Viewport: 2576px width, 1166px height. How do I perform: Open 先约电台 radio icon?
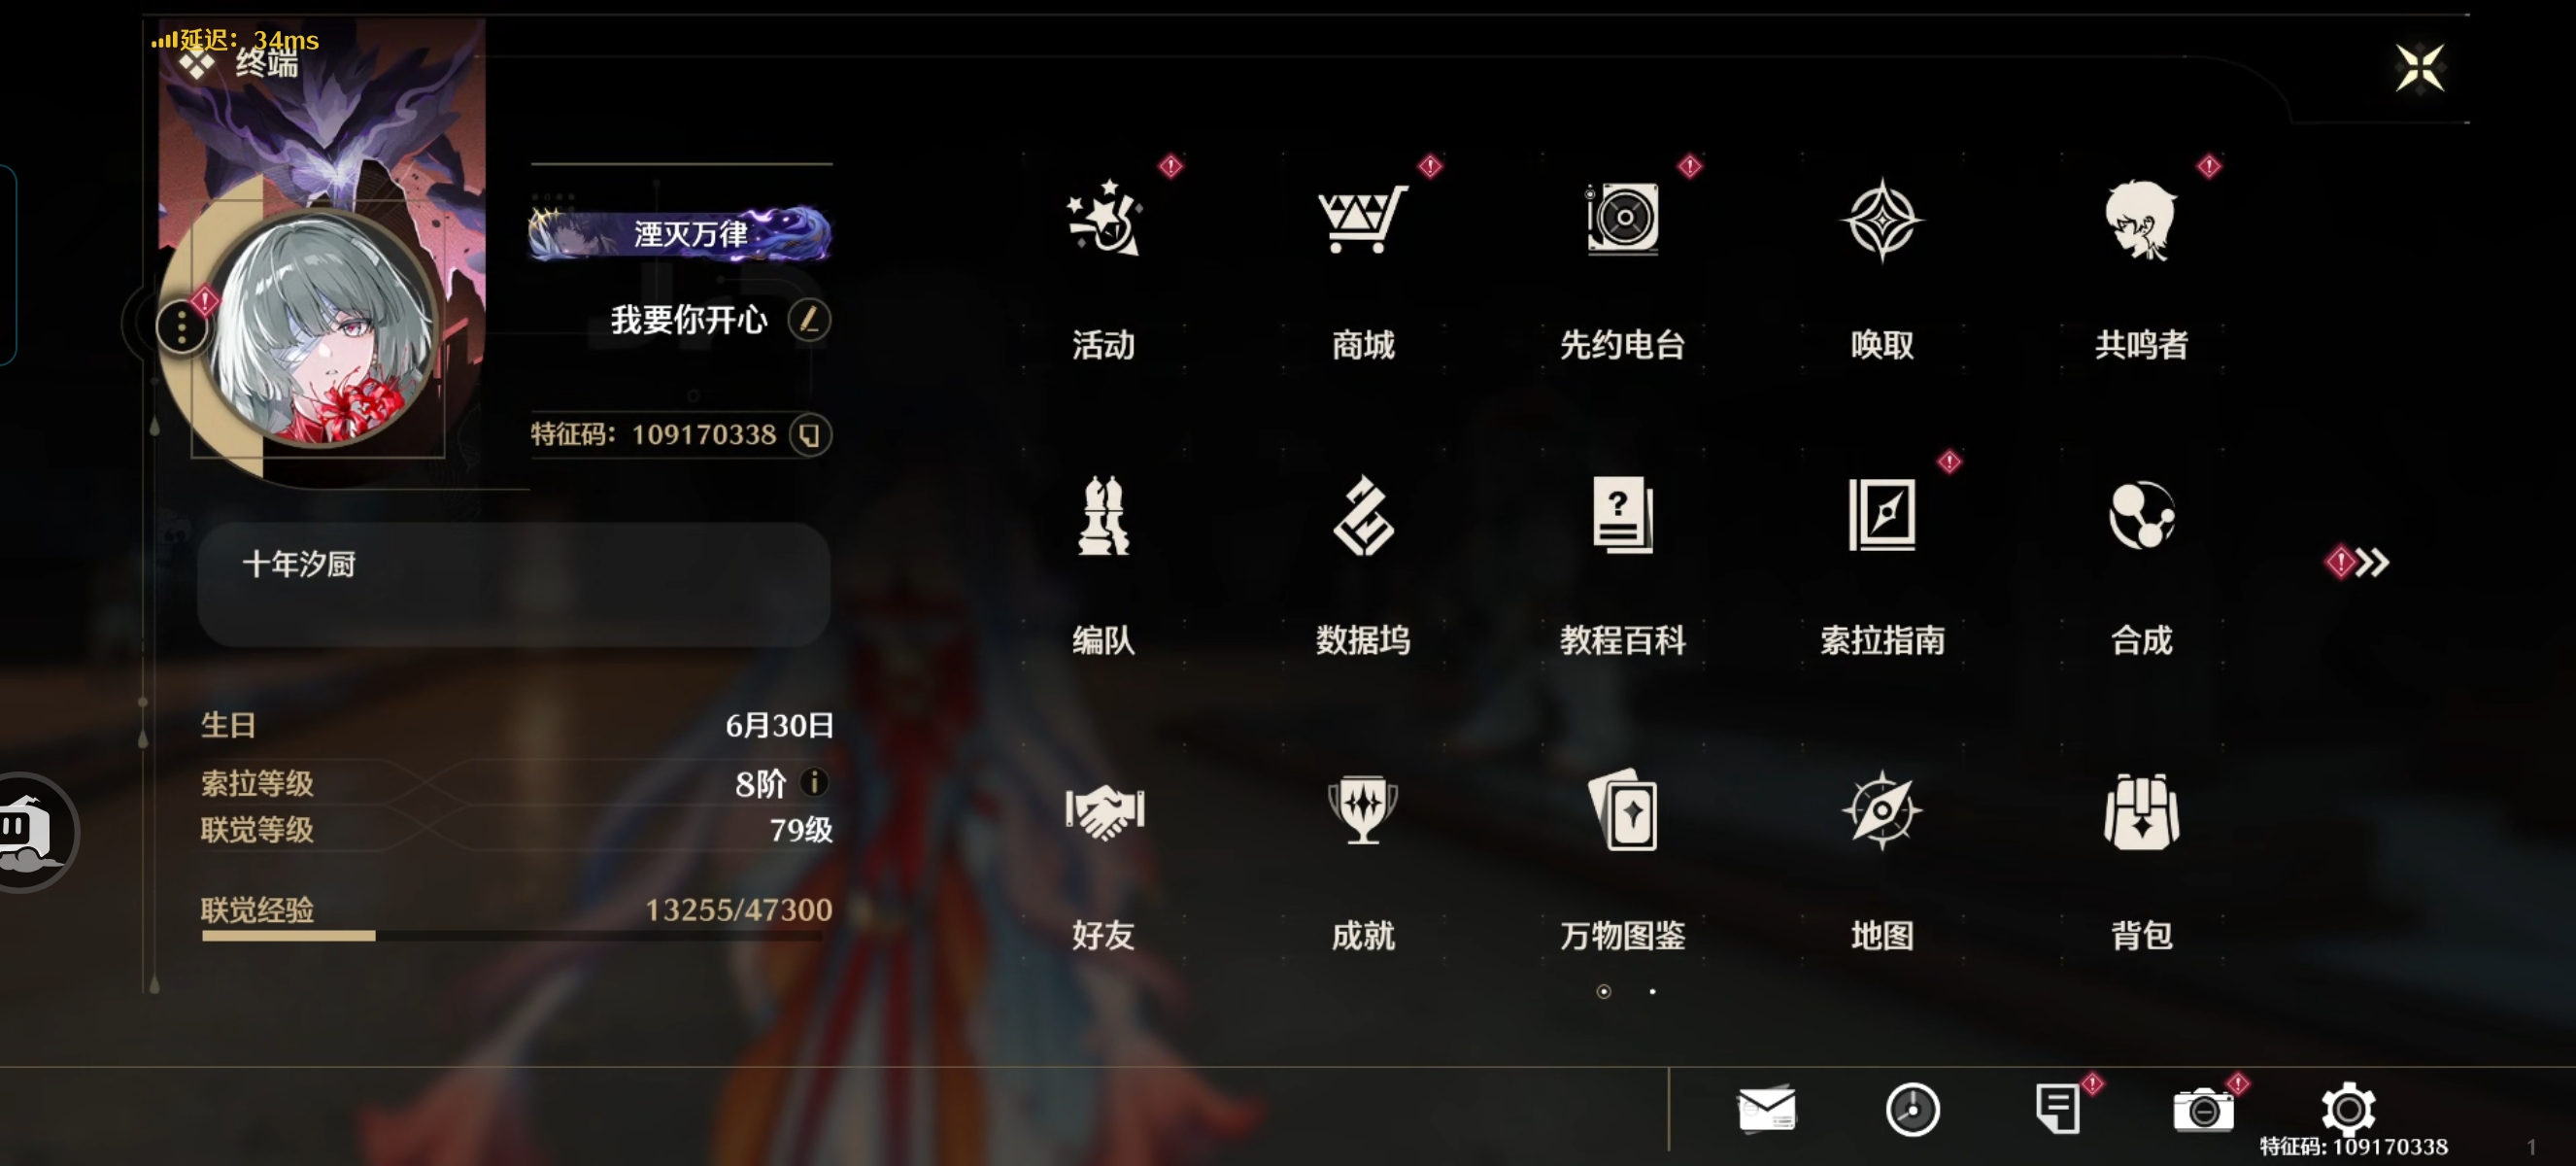(x=1622, y=220)
